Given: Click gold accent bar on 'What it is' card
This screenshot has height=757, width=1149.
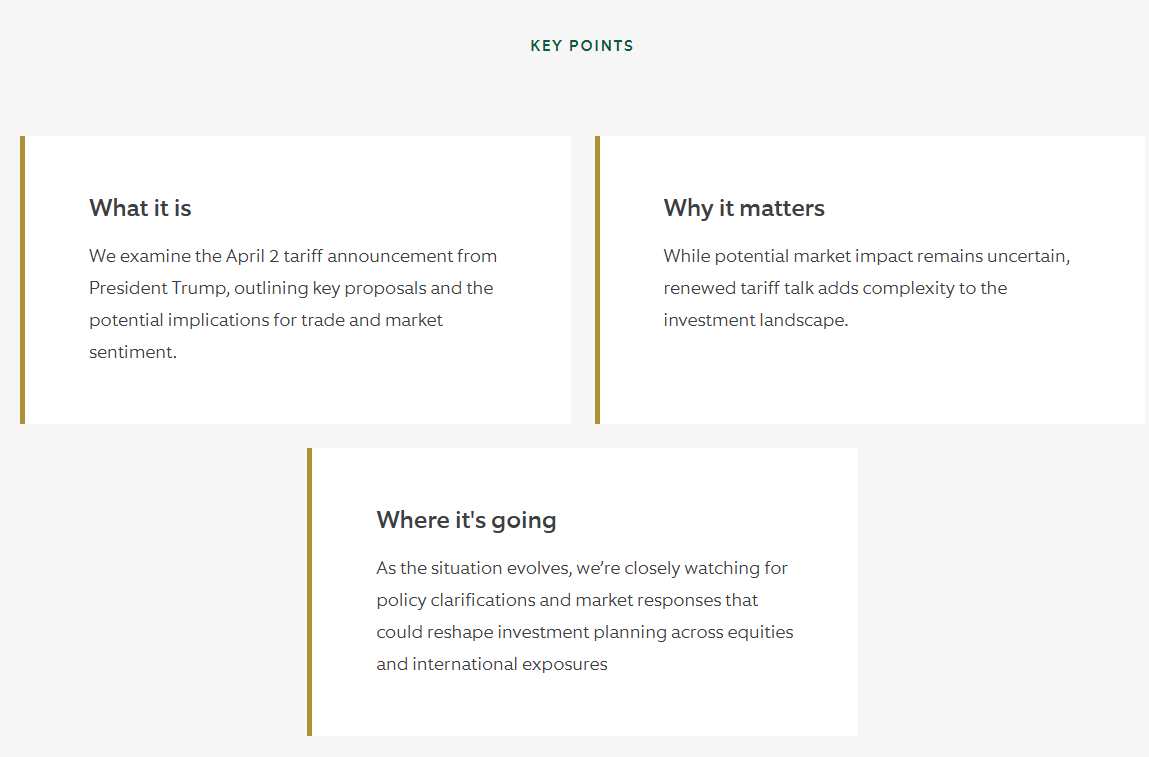Looking at the screenshot, I should 23,280.
